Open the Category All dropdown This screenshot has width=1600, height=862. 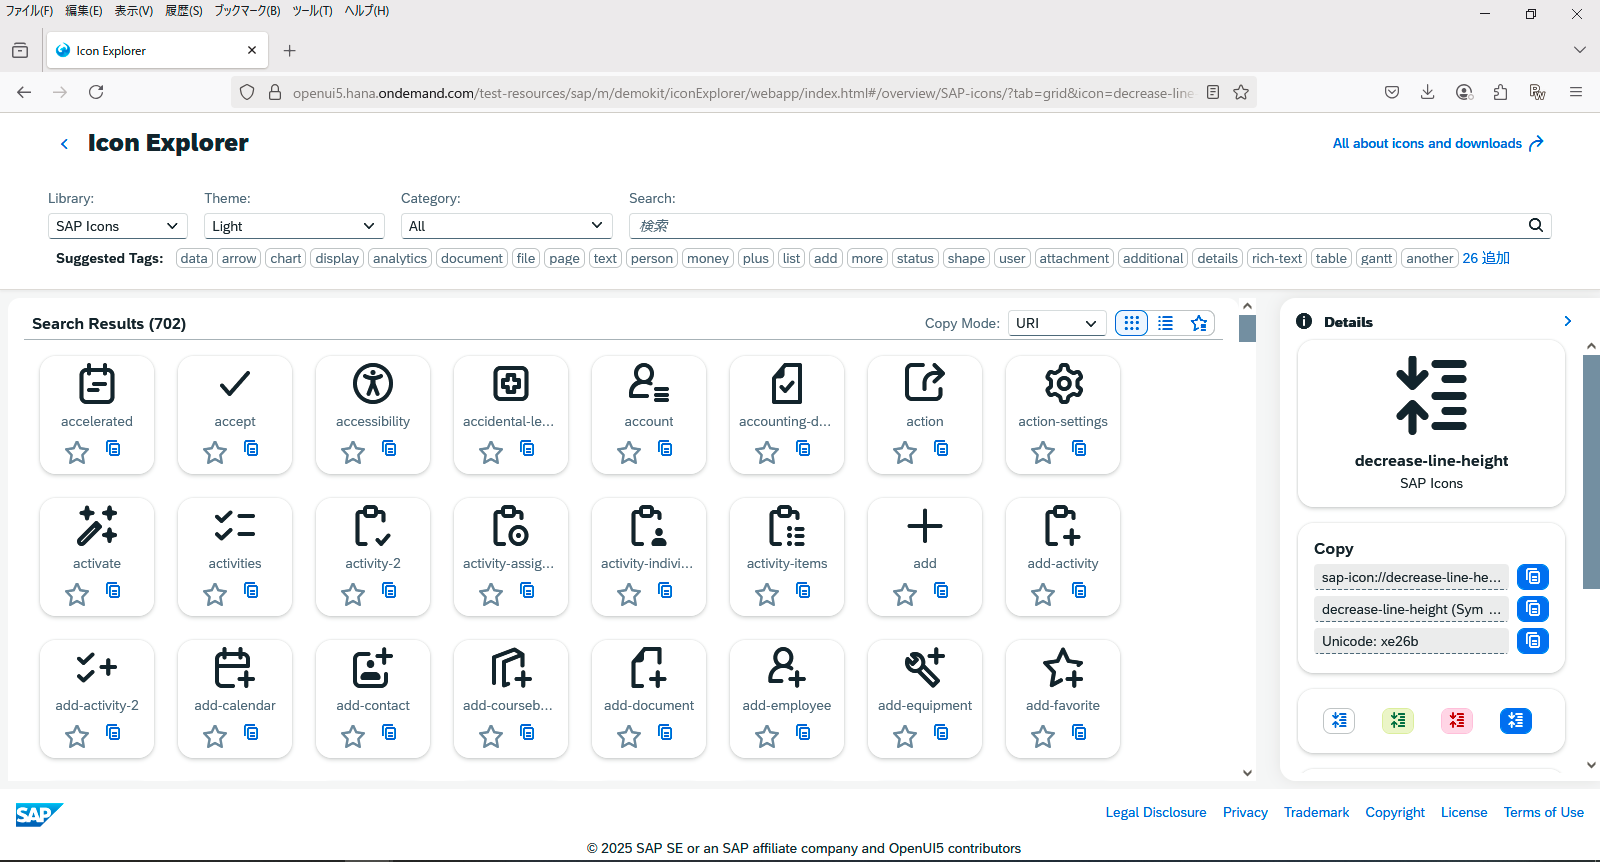pyautogui.click(x=506, y=226)
